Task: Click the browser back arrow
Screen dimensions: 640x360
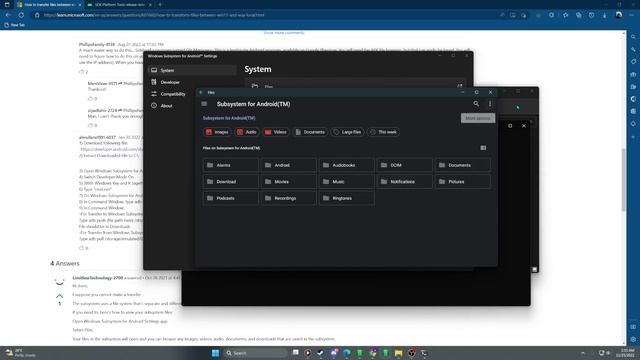Action: 8,15
